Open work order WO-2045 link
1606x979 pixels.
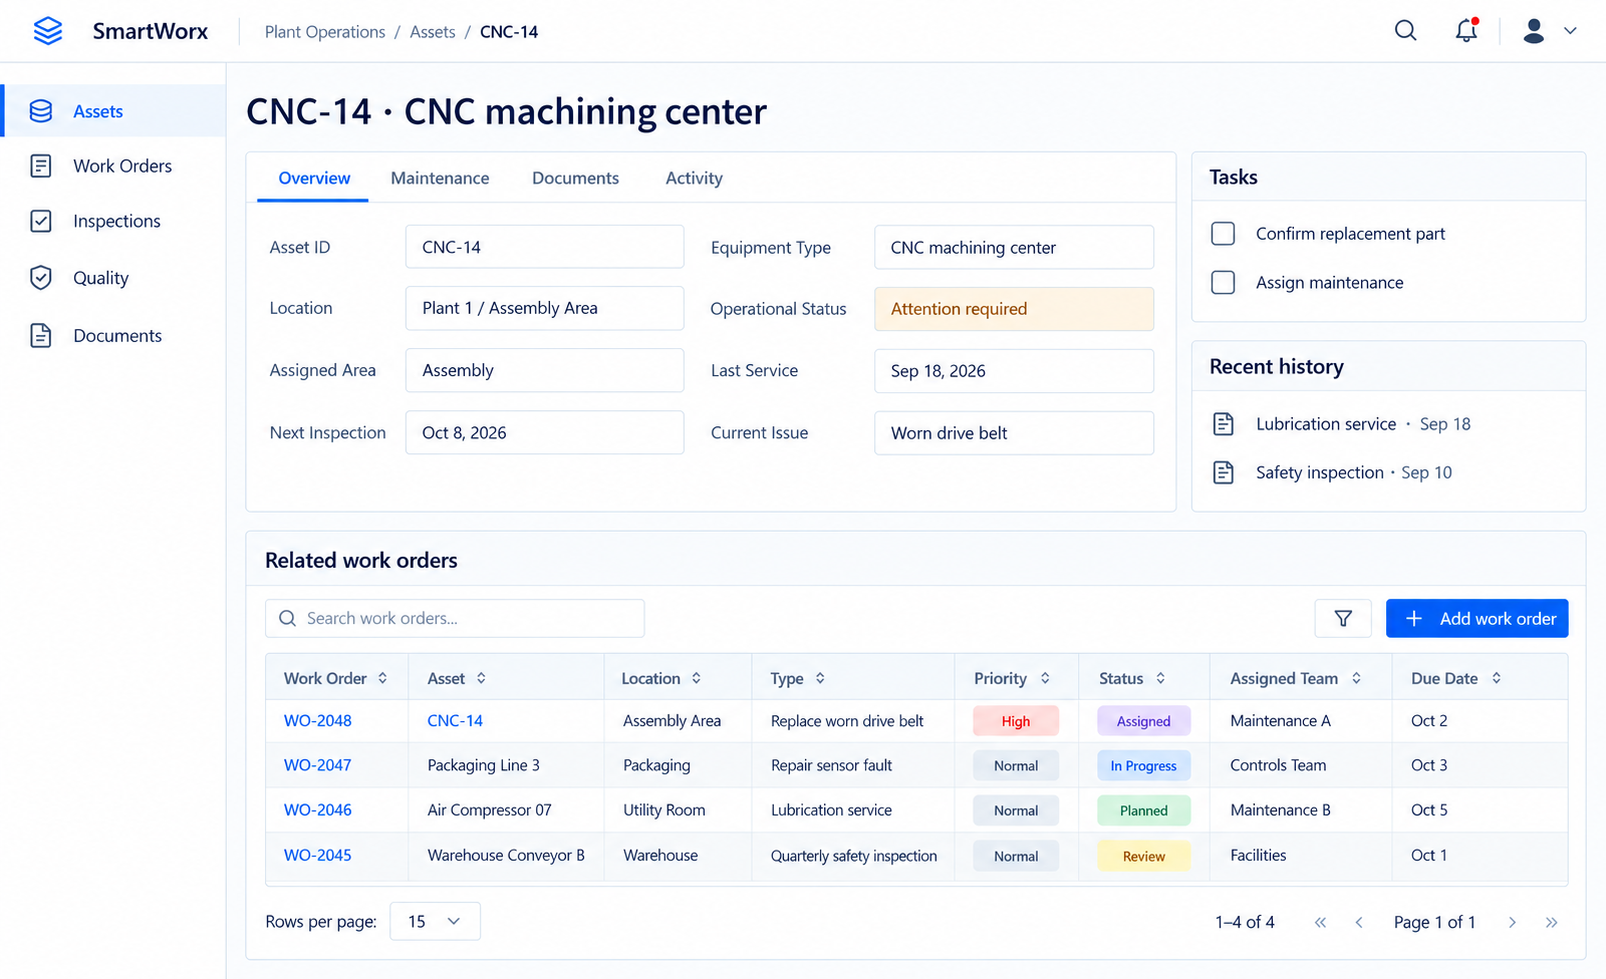[318, 855]
